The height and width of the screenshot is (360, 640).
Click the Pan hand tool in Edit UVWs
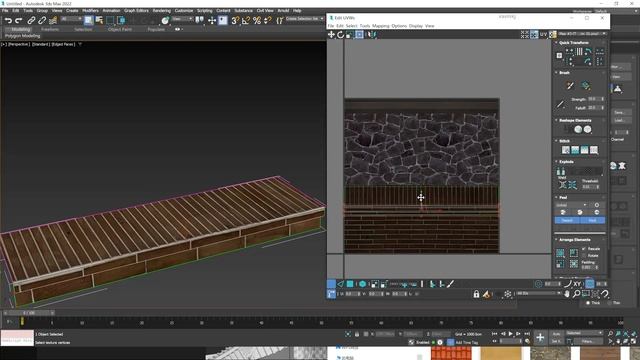pyautogui.click(x=567, y=293)
